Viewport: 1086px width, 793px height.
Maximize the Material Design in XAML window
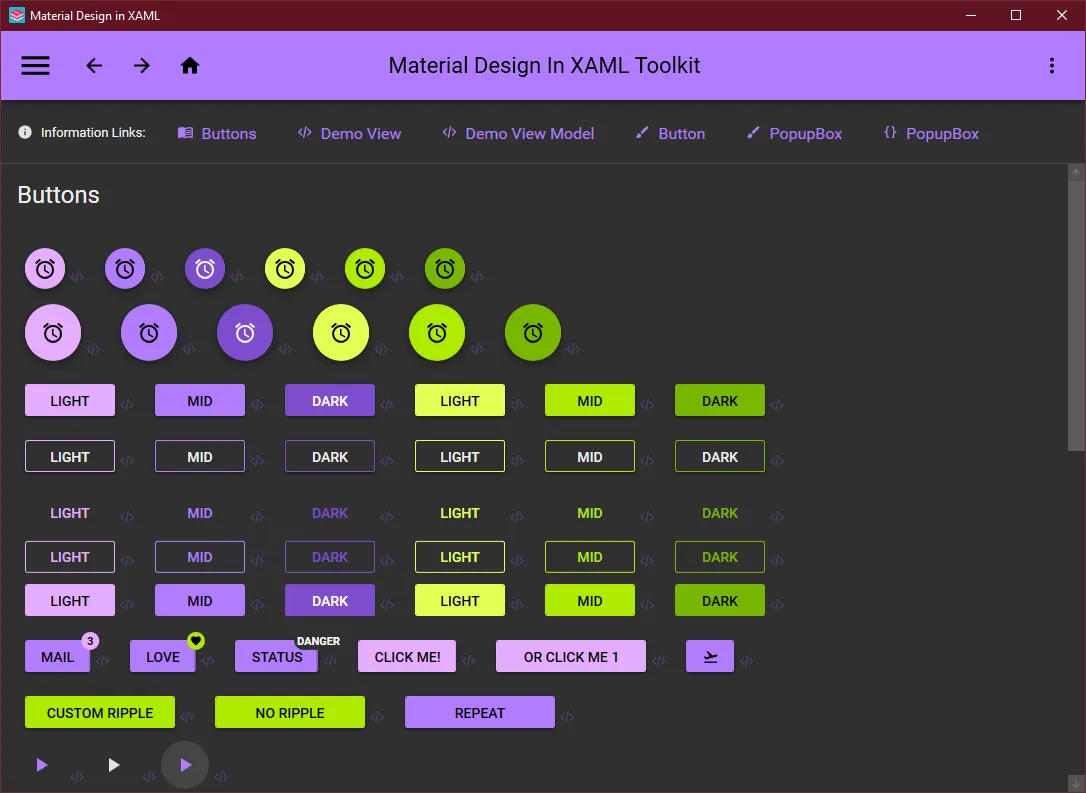tap(1016, 15)
